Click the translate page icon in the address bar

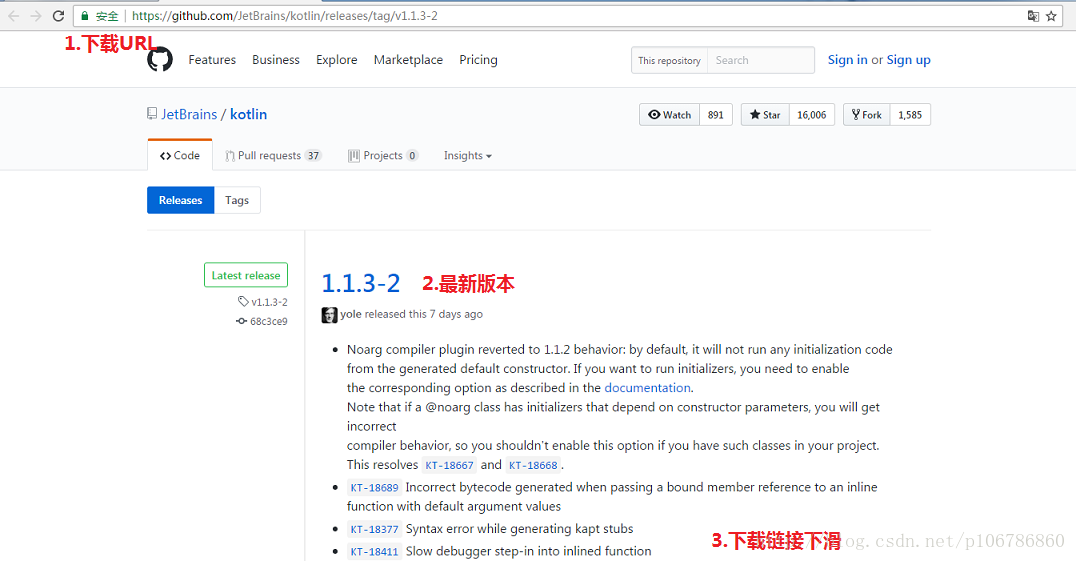coord(1033,16)
